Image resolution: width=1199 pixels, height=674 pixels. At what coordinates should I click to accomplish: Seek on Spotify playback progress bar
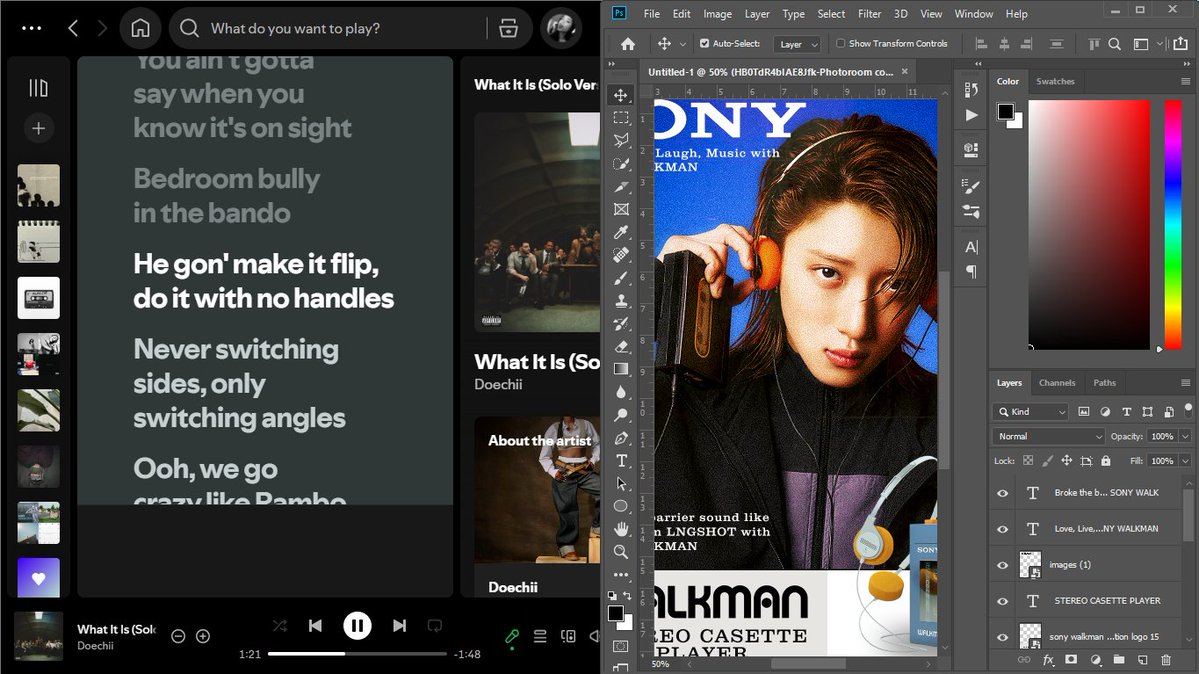[x=357, y=654]
